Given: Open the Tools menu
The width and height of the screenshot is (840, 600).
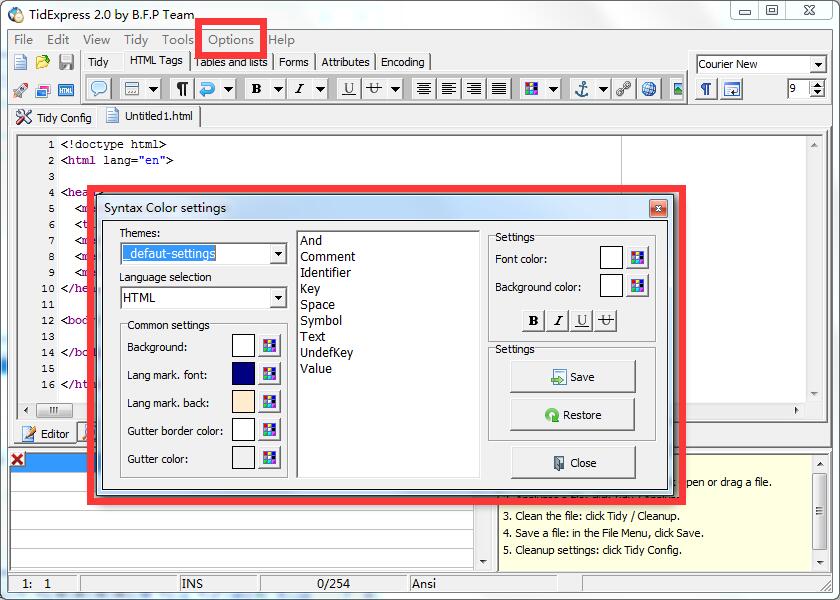Looking at the screenshot, I should pyautogui.click(x=177, y=40).
